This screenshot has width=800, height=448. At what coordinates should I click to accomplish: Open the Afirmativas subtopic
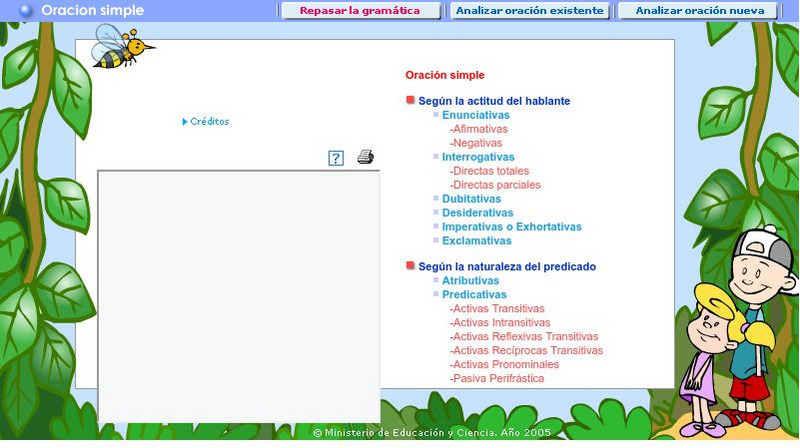pyautogui.click(x=479, y=129)
